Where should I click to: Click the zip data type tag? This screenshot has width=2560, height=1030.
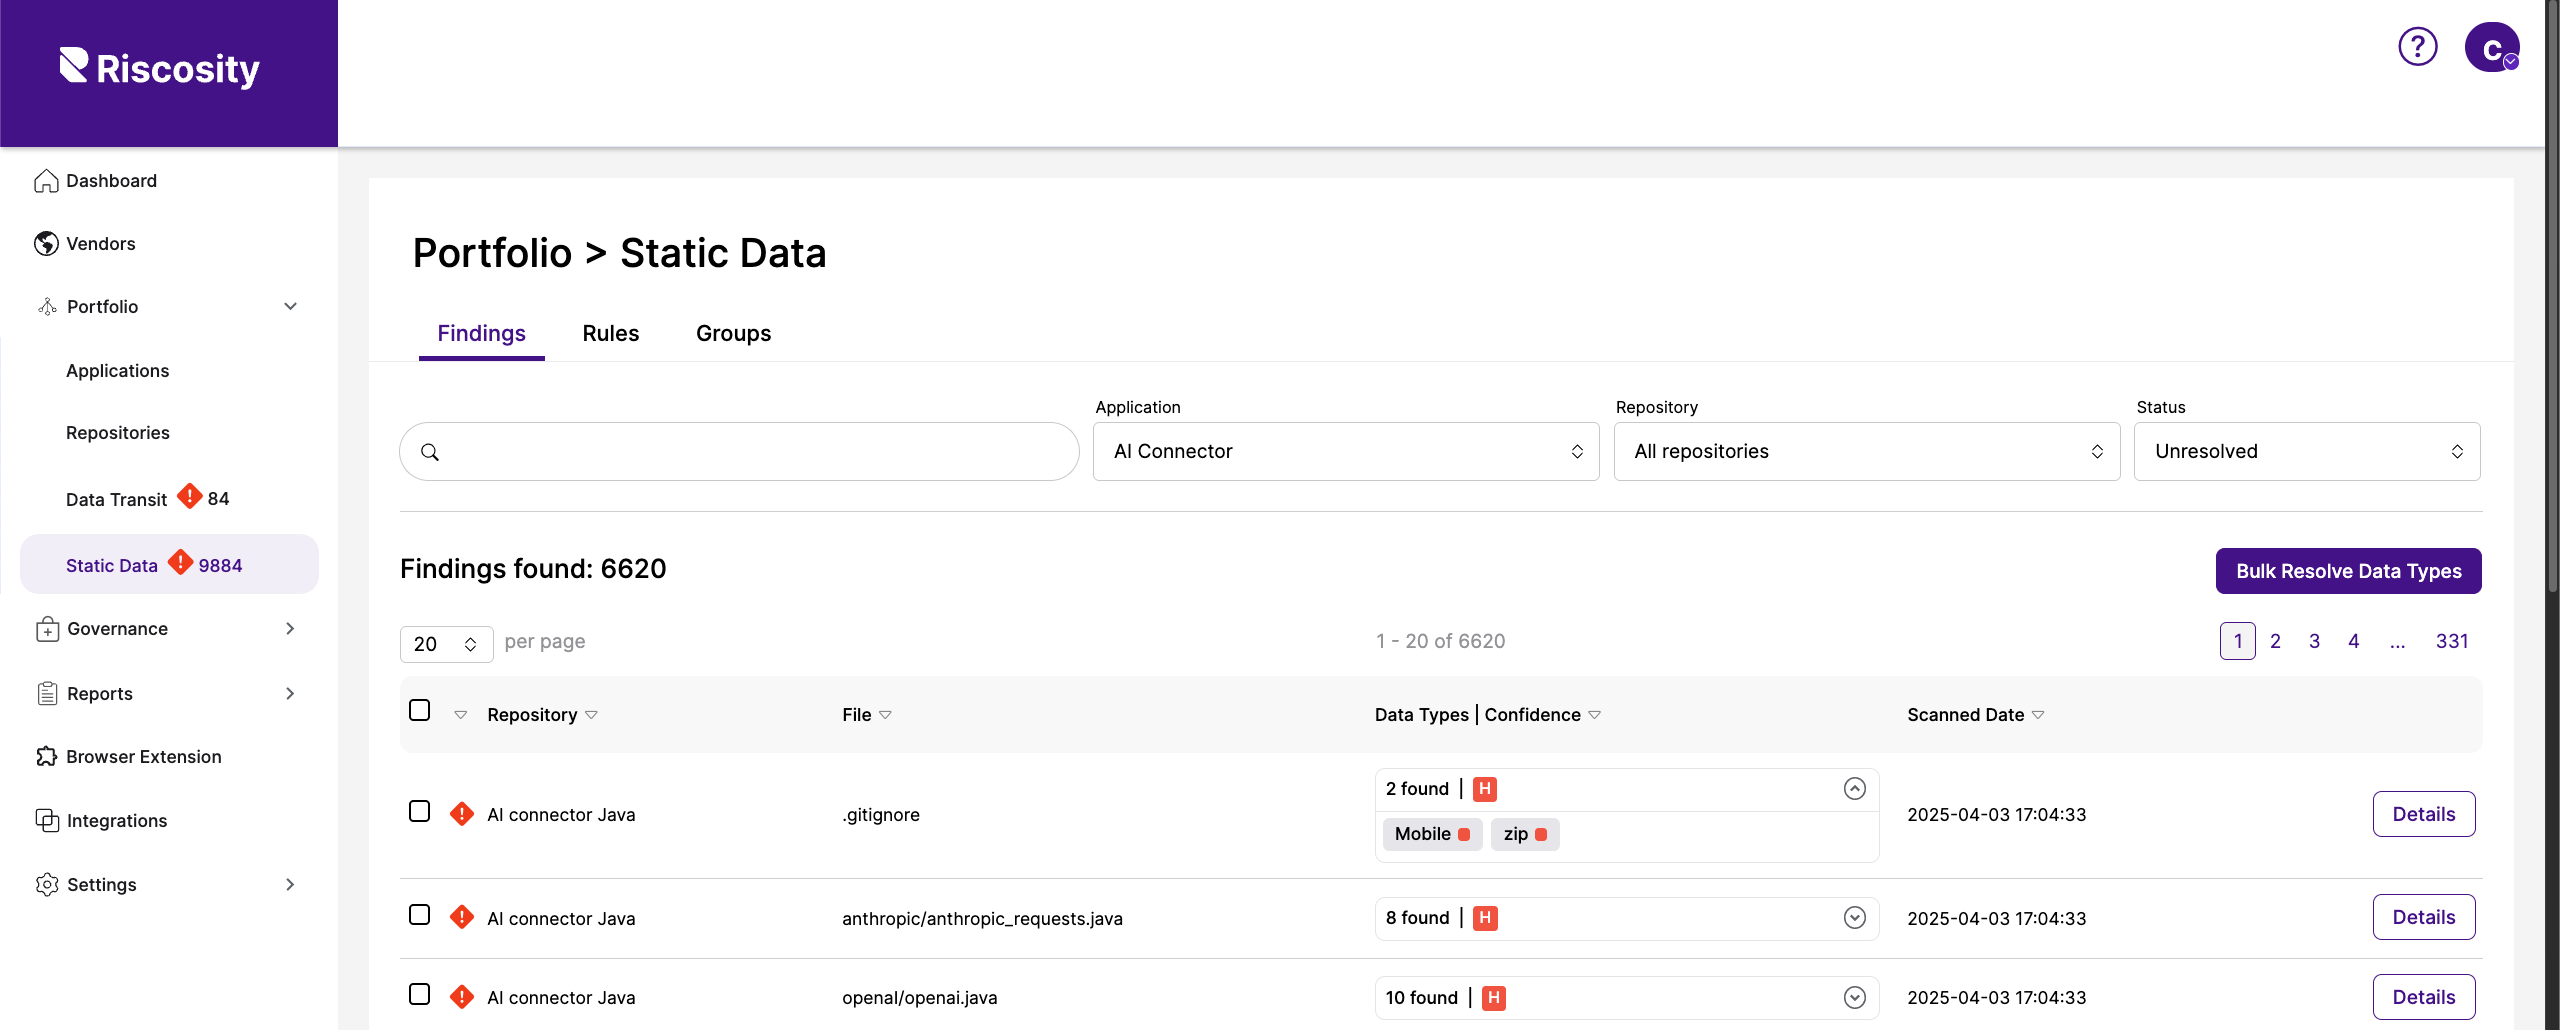point(1525,834)
